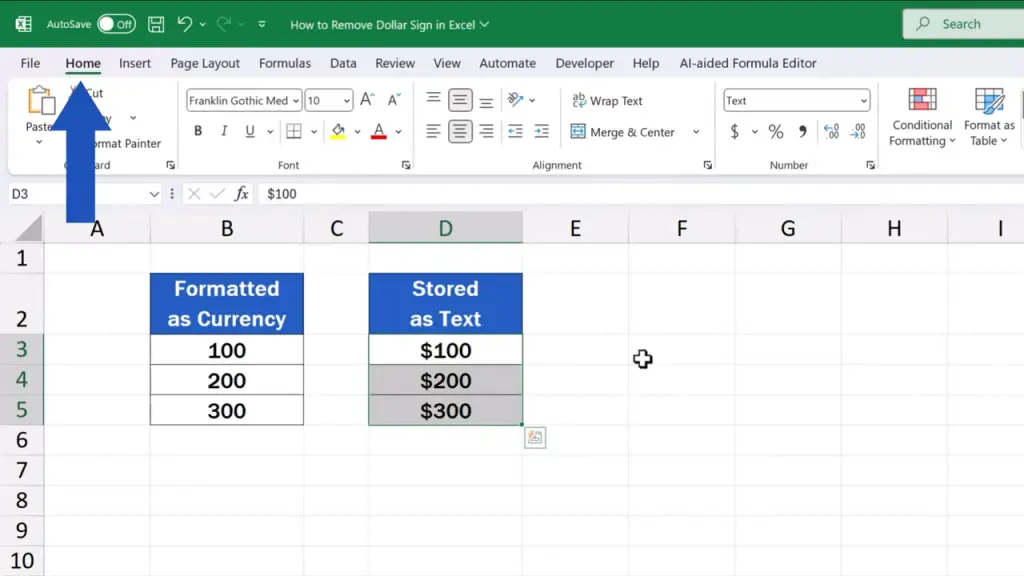Image resolution: width=1024 pixels, height=576 pixels.
Task: Click the Increase Font Size icon
Action: tap(367, 100)
